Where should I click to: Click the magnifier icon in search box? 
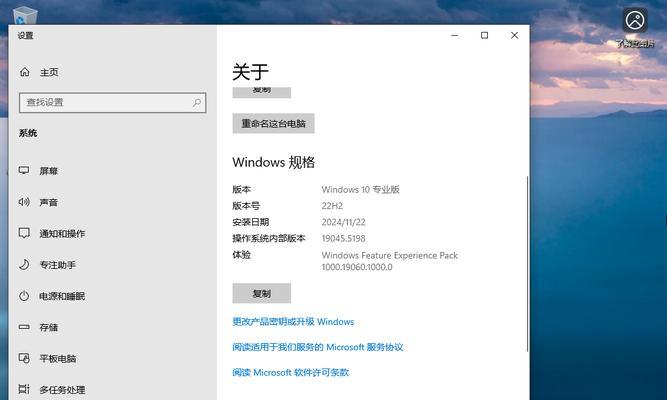coord(197,103)
